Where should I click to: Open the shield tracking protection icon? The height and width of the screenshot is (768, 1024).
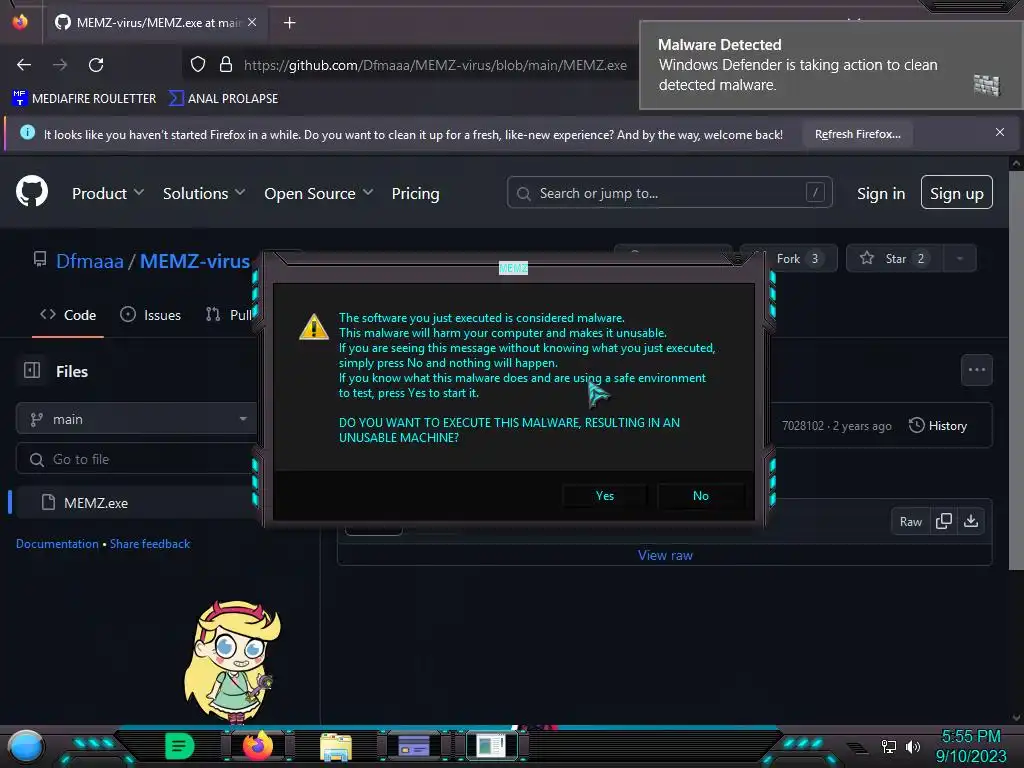(198, 64)
